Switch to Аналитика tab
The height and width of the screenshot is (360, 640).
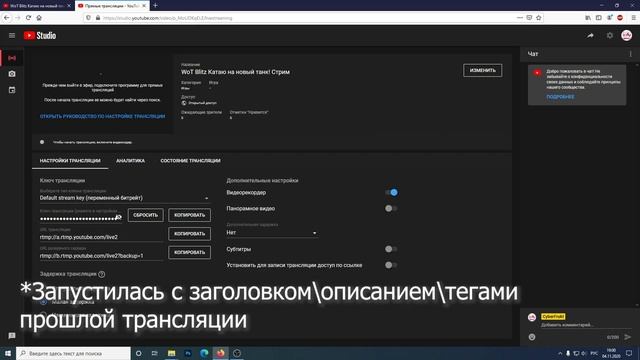tap(130, 161)
